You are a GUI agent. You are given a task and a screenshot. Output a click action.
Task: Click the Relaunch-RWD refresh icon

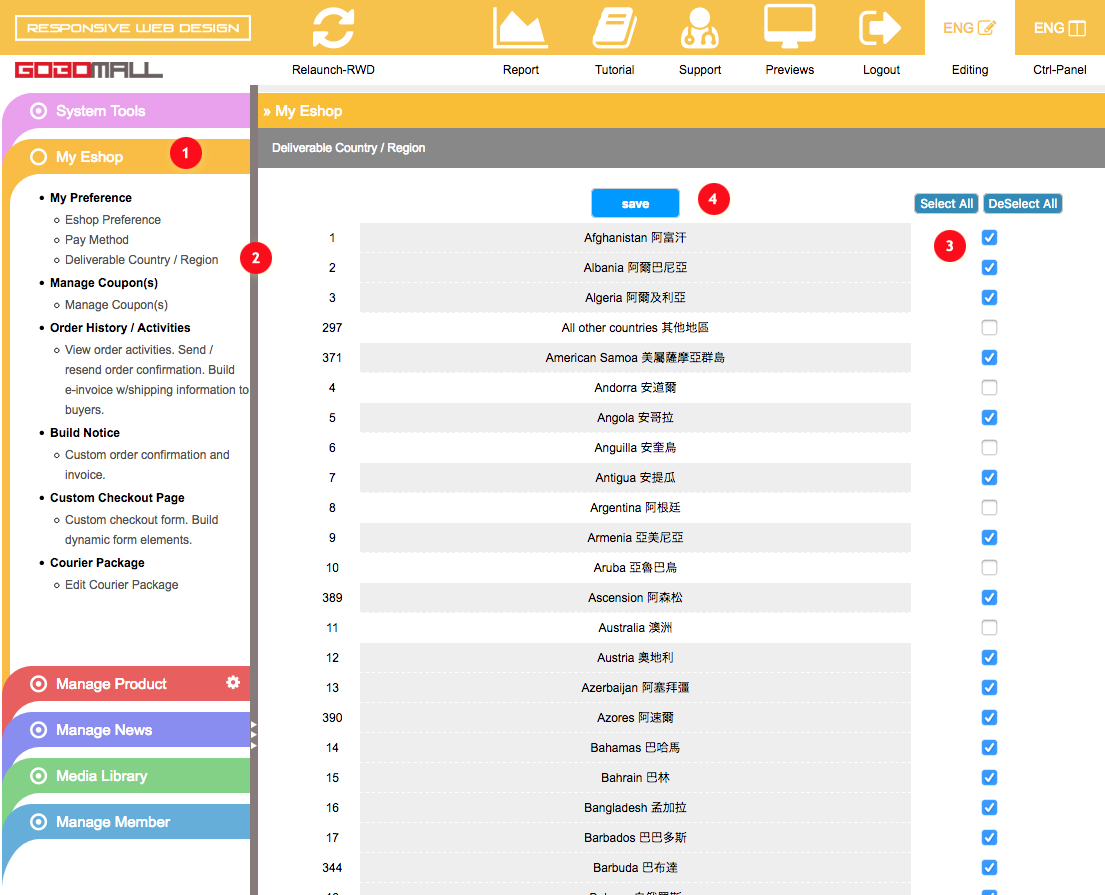[333, 27]
